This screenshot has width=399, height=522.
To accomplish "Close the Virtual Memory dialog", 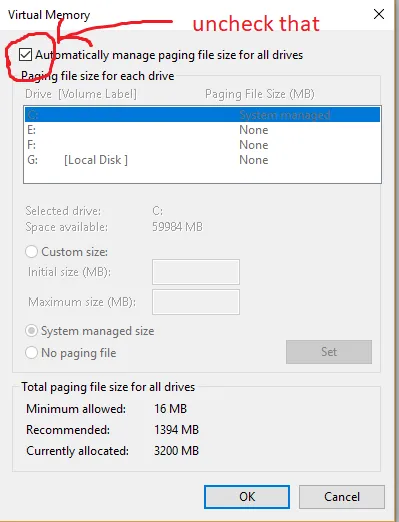I will coord(379,14).
